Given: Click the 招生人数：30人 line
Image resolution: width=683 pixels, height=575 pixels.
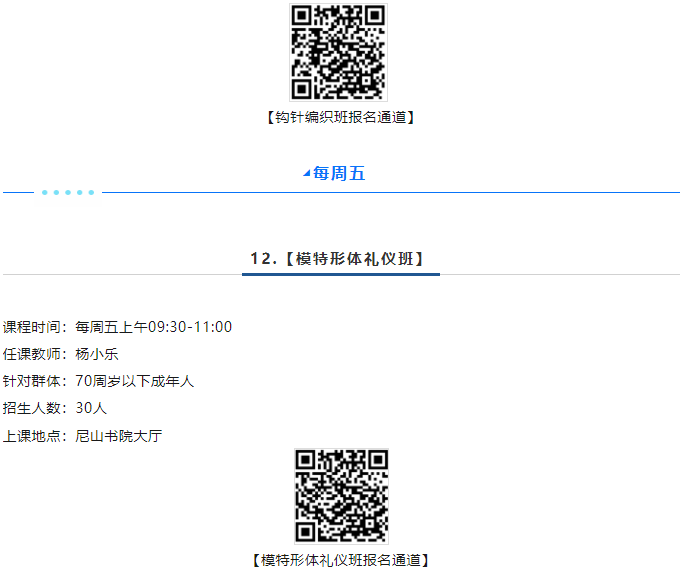Looking at the screenshot, I should [55, 408].
